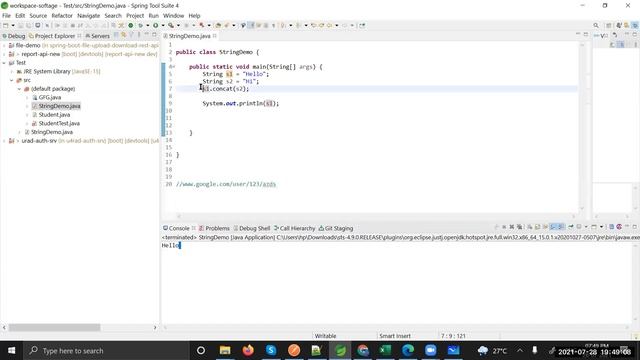Viewport: 640px width, 360px height.
Task: Collapse the src folder node
Action: 12,80
